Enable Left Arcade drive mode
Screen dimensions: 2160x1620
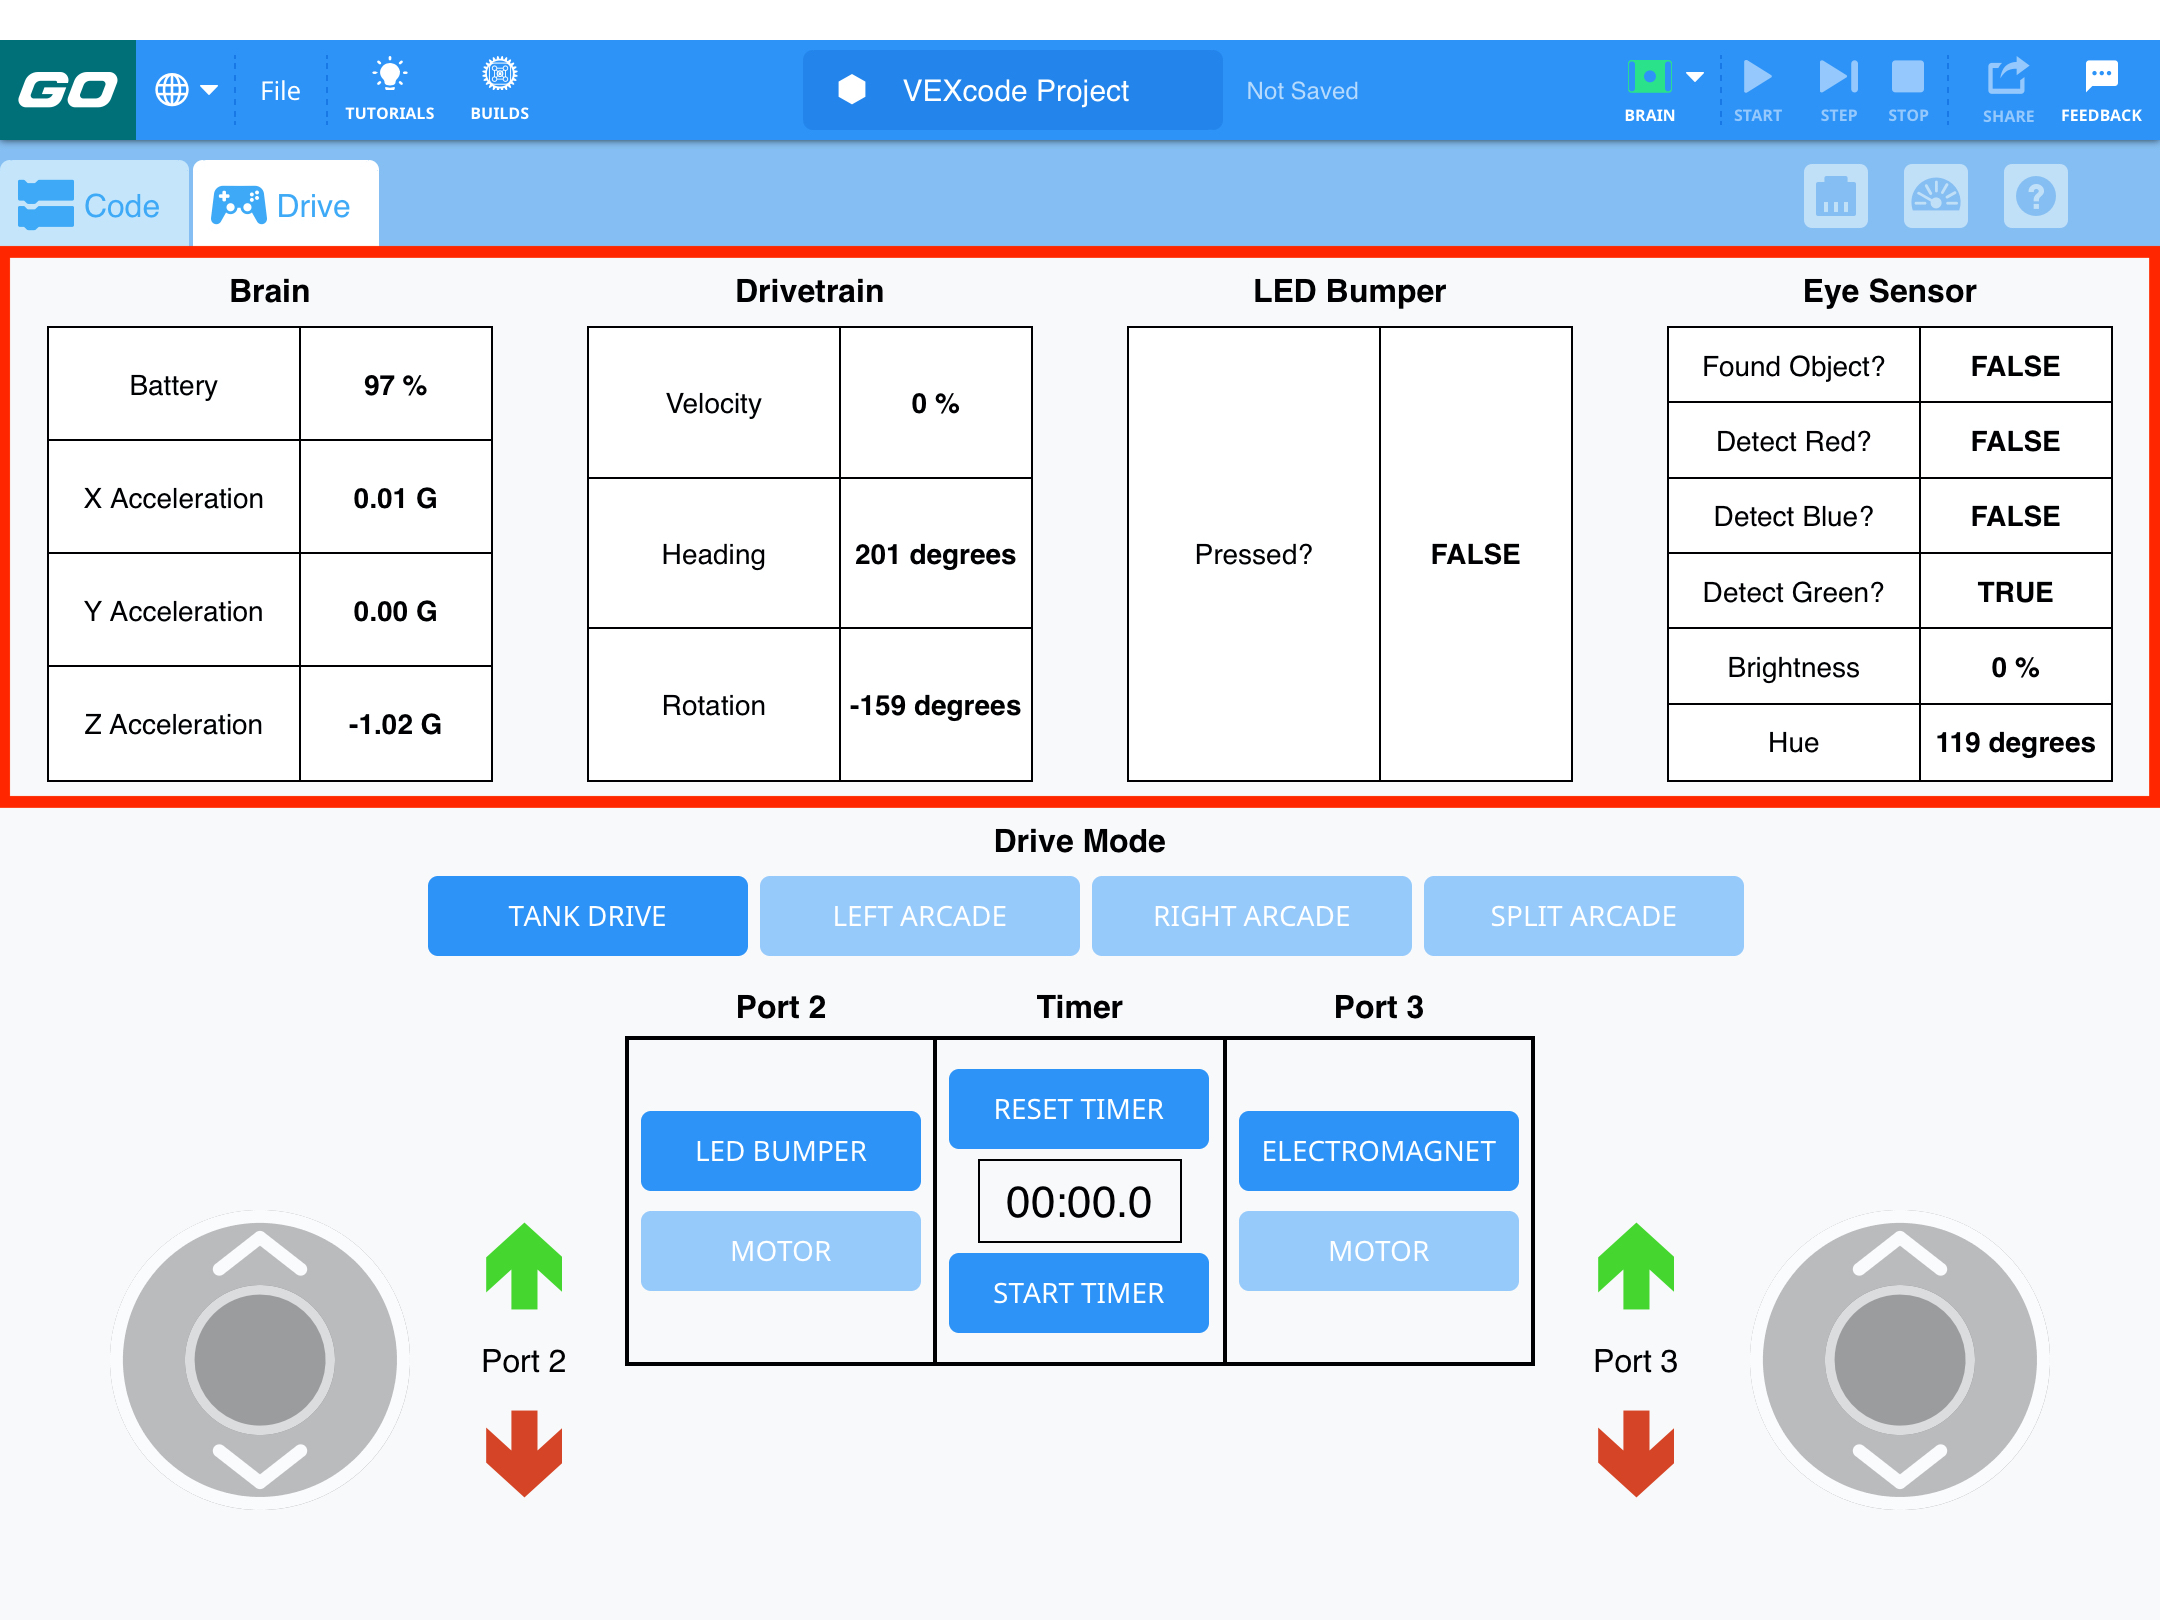[x=919, y=915]
